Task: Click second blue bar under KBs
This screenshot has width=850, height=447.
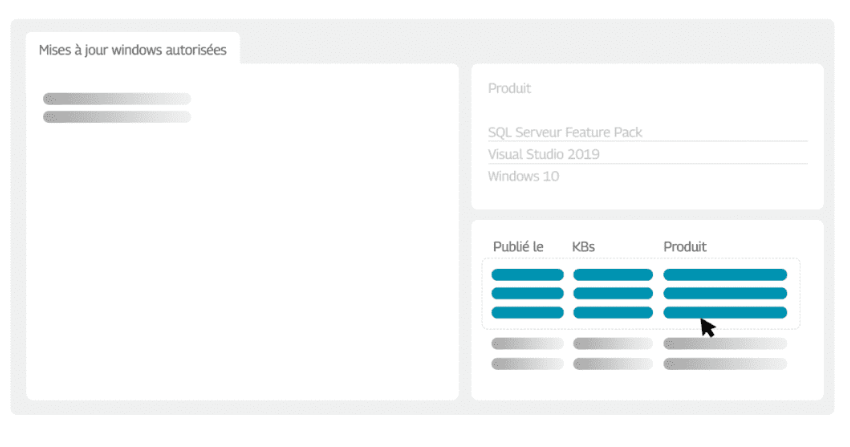Action: 613,294
